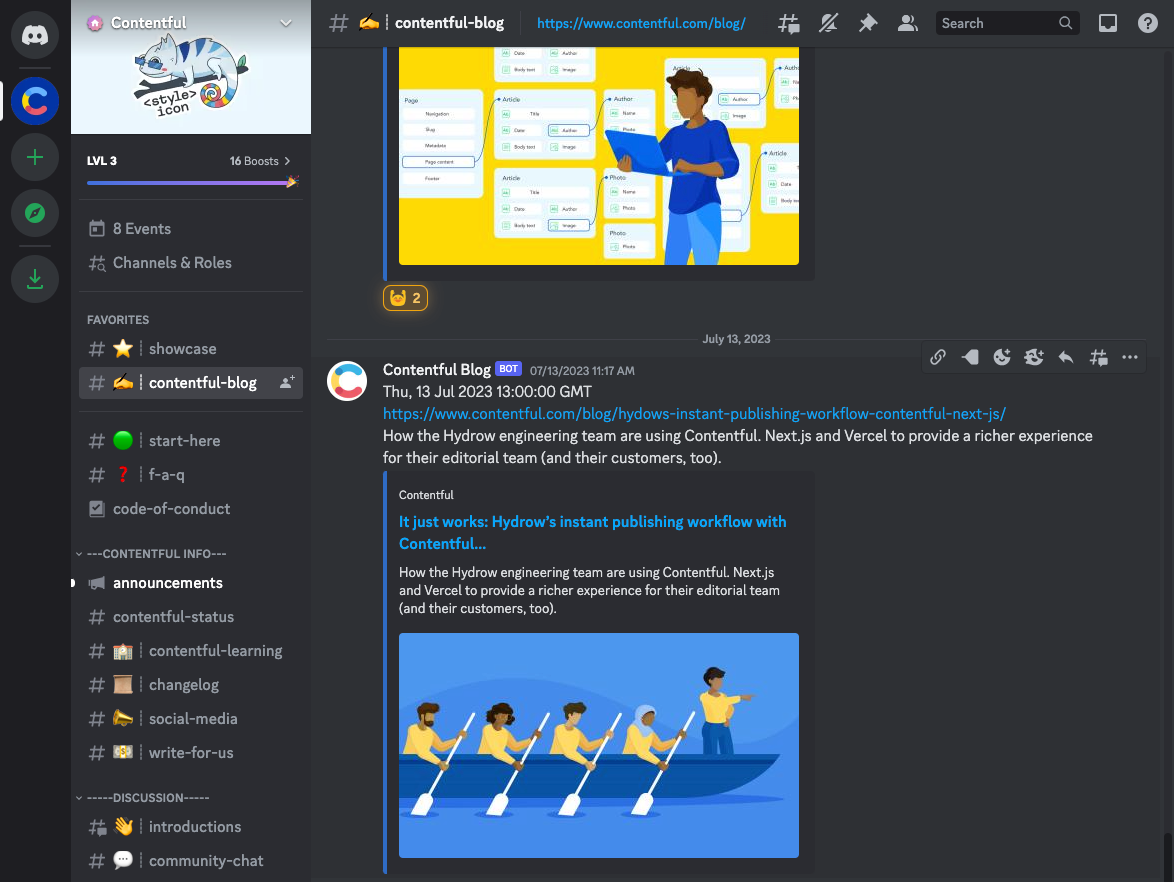Image resolution: width=1174 pixels, height=882 pixels.
Task: Open the 8 Events entry
Action: tap(140, 228)
